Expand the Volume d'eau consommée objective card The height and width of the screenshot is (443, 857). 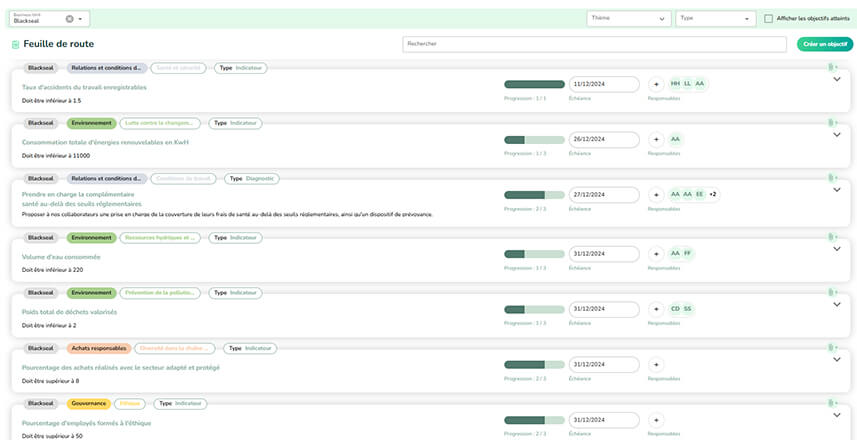(837, 250)
